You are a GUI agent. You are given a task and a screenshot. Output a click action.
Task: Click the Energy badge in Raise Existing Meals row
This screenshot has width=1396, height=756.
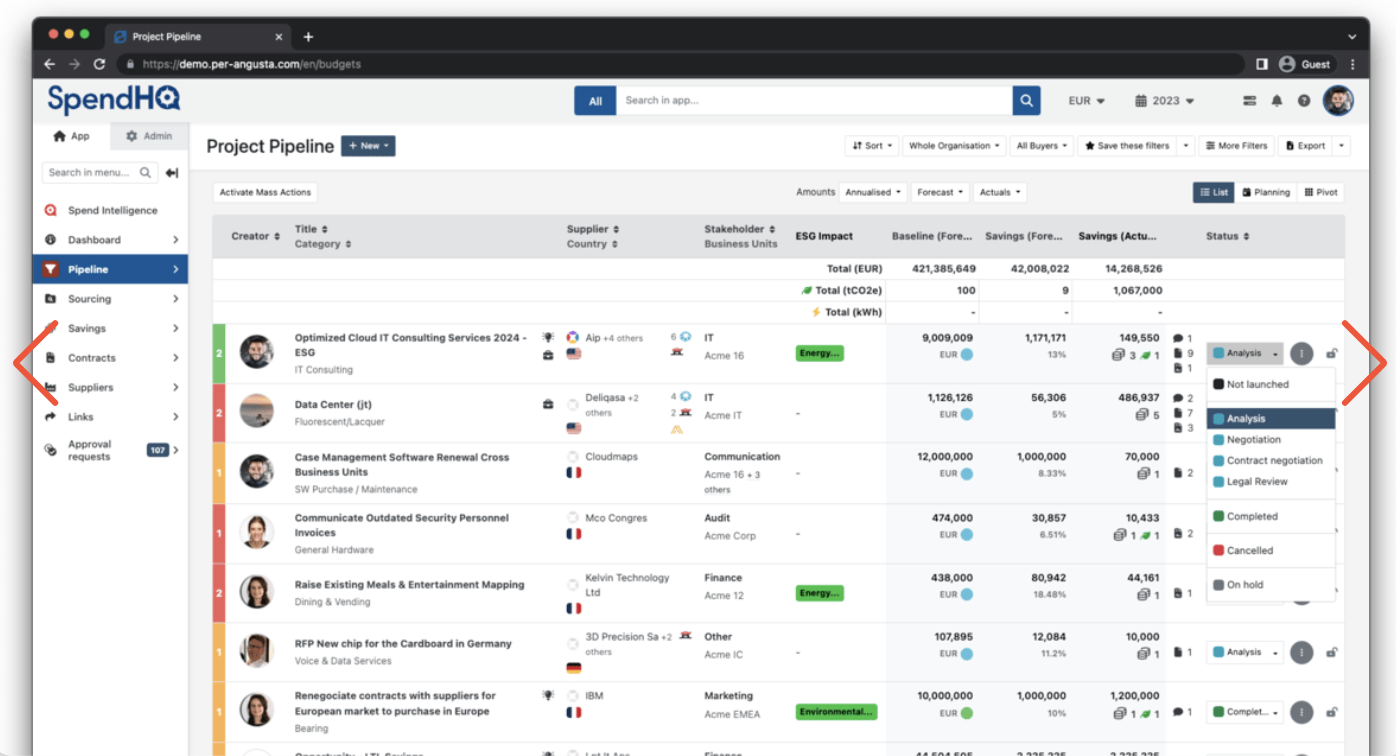click(x=820, y=593)
